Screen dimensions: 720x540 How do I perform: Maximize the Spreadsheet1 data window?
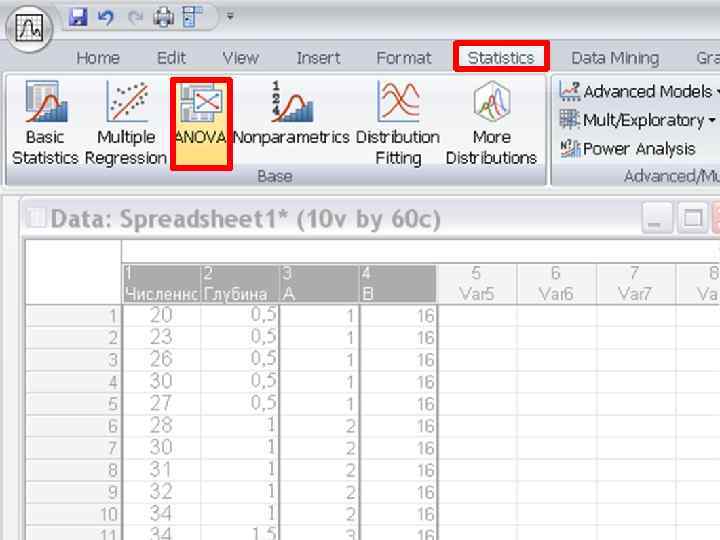point(692,218)
